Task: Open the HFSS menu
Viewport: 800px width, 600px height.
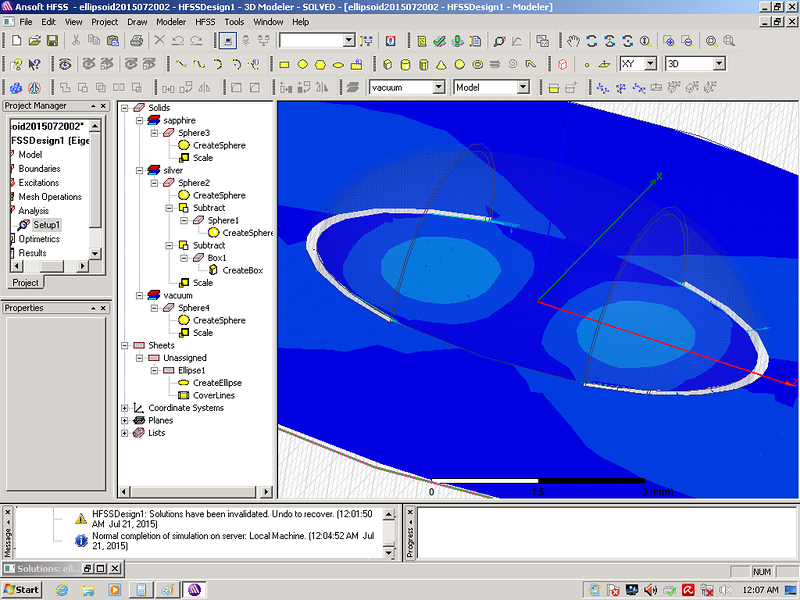Action: 204,21
